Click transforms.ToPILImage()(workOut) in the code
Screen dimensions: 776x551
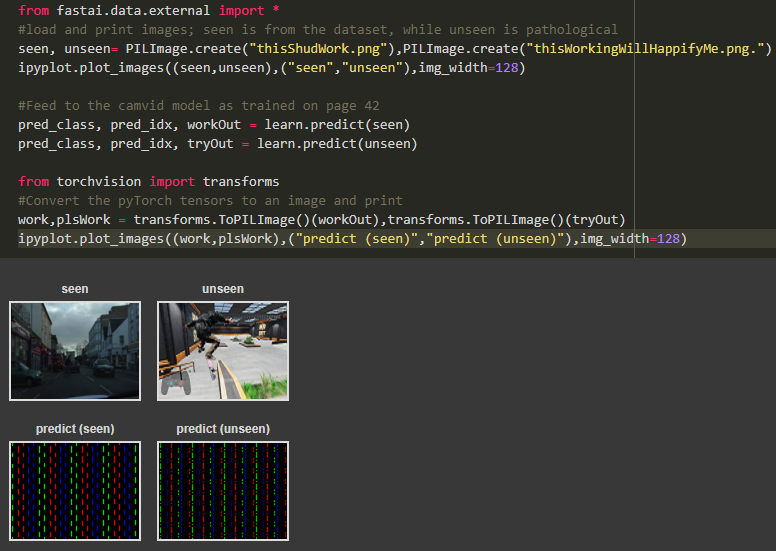tap(257, 219)
